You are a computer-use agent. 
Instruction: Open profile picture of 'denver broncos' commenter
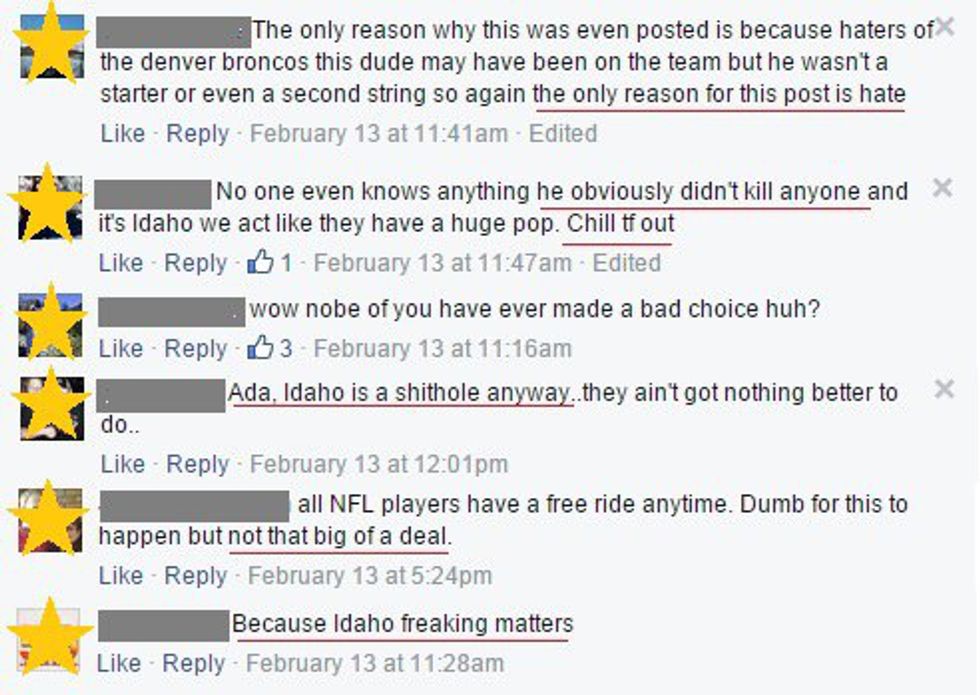(x=51, y=46)
